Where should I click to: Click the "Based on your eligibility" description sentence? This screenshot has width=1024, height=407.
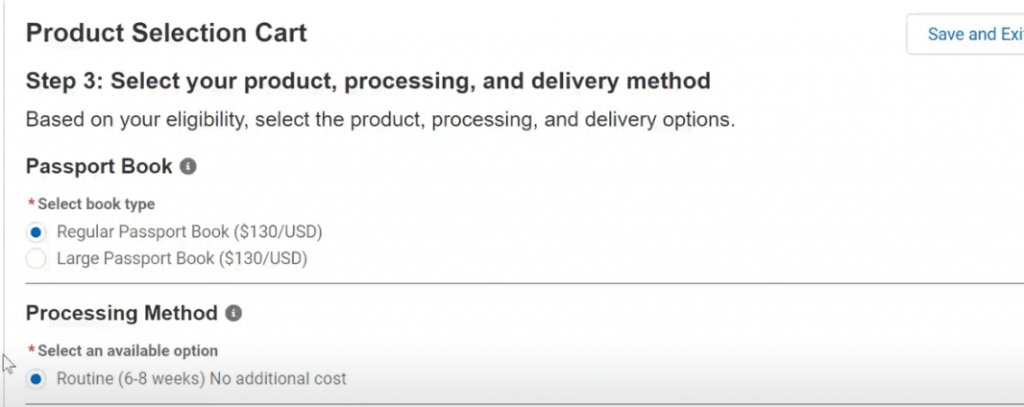point(380,120)
